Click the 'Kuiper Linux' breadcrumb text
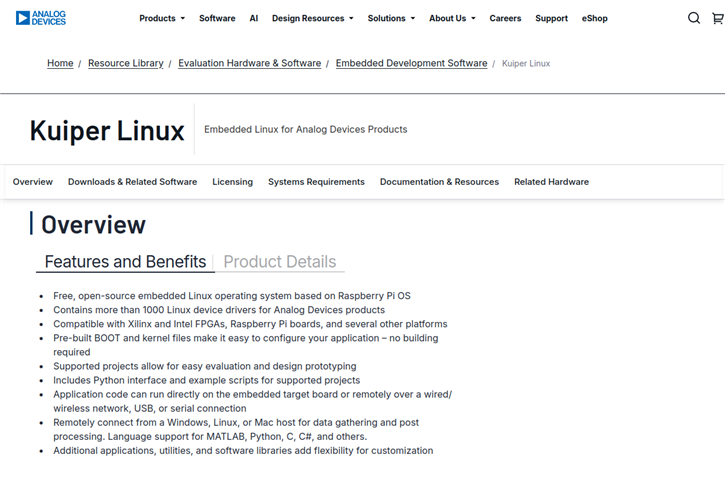 (x=526, y=63)
